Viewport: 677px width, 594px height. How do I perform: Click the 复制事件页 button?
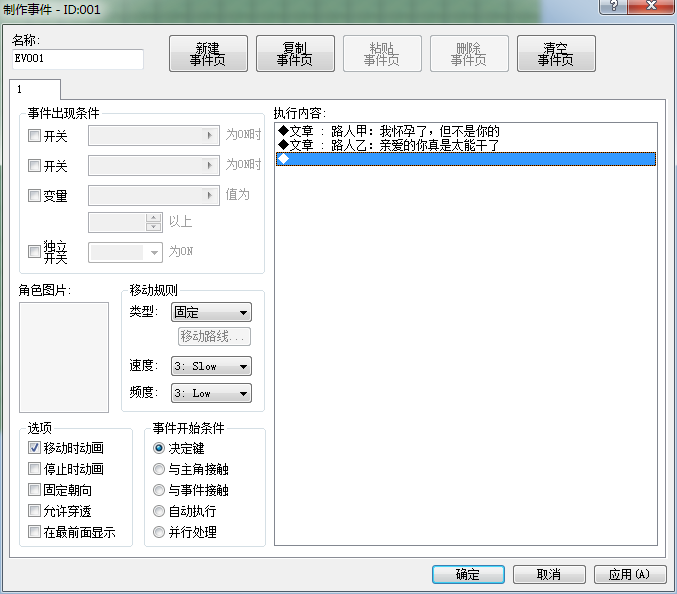tap(295, 54)
